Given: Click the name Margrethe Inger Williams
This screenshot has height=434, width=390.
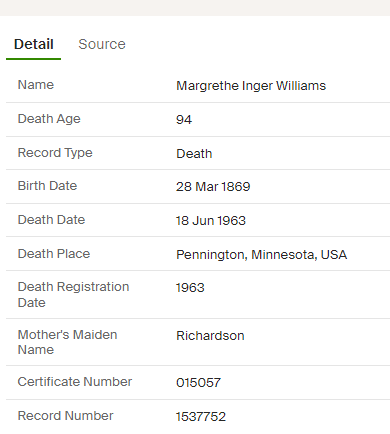Looking at the screenshot, I should [251, 86].
